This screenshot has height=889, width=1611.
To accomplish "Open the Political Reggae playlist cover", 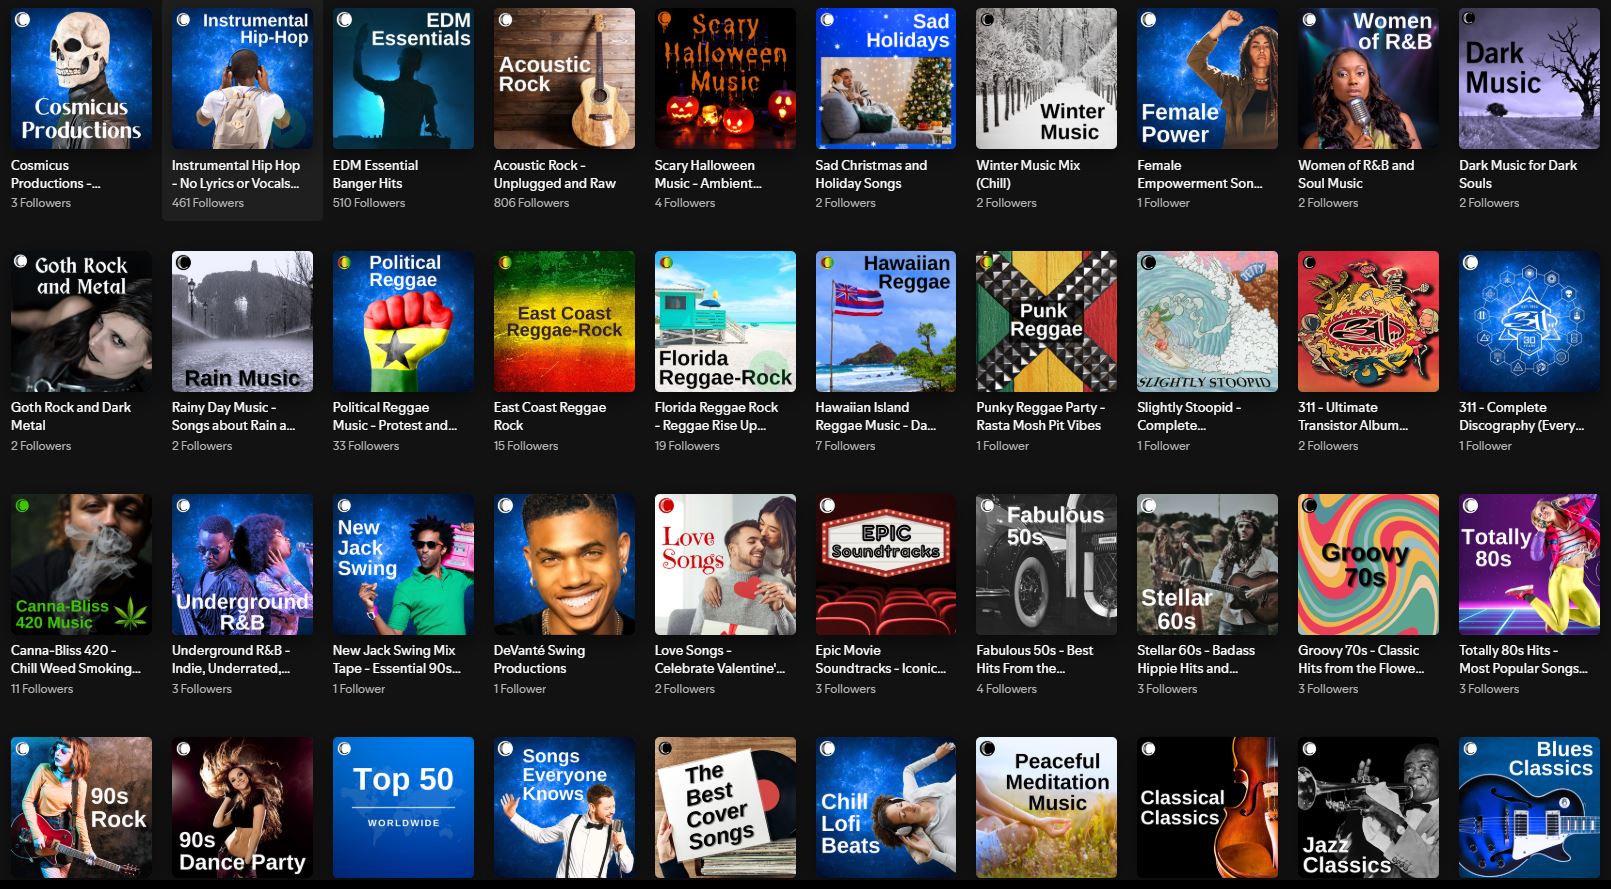I will coord(403,321).
